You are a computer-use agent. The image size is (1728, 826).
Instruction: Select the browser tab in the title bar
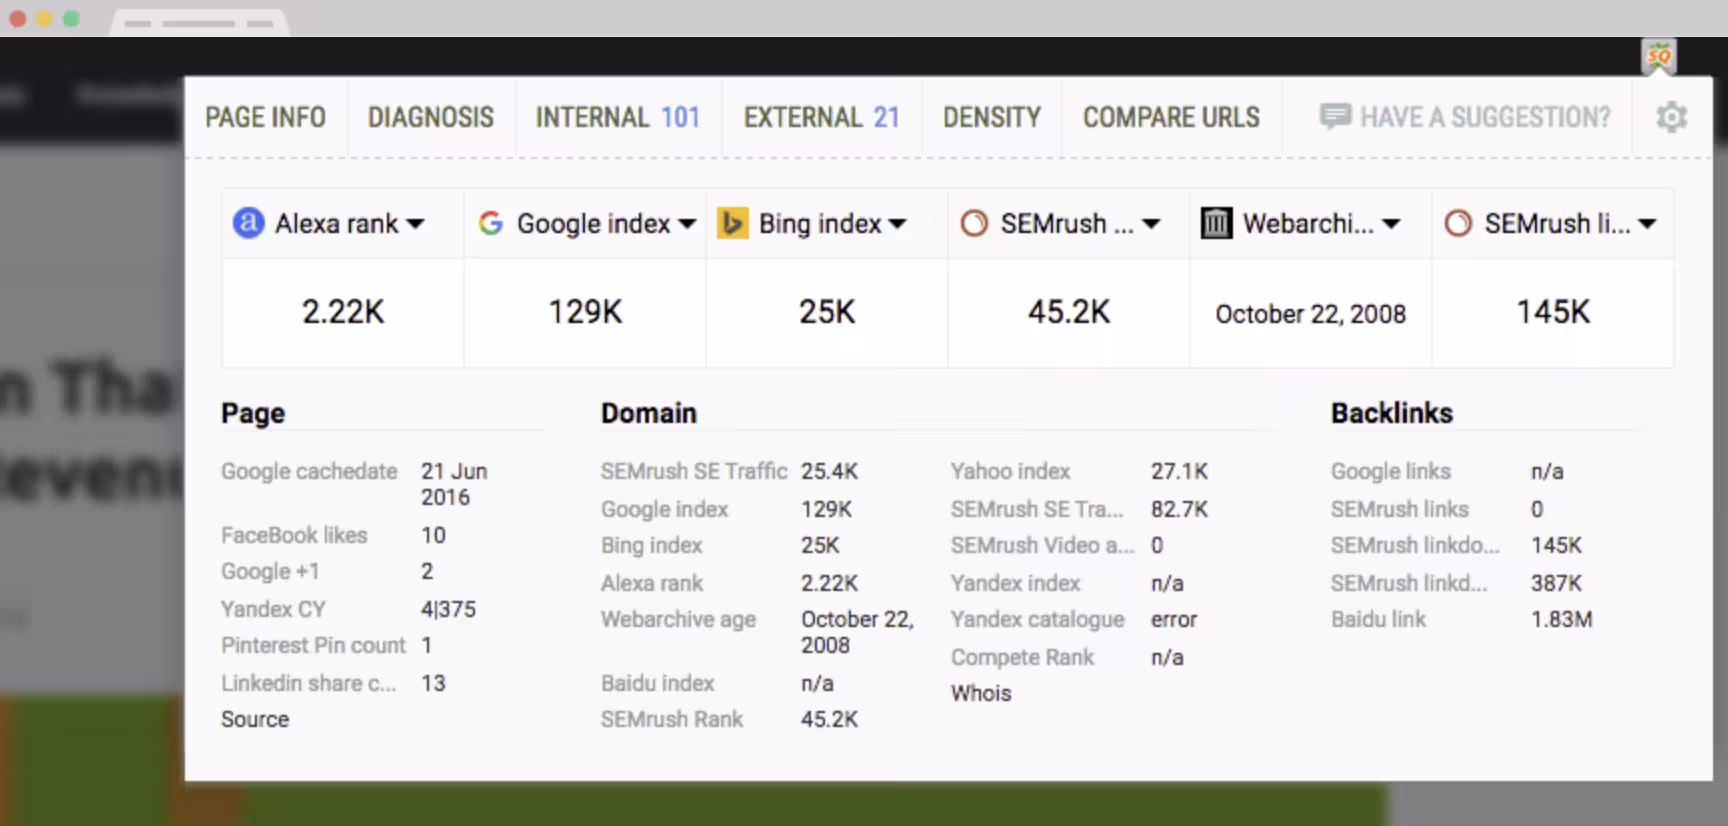coord(199,22)
